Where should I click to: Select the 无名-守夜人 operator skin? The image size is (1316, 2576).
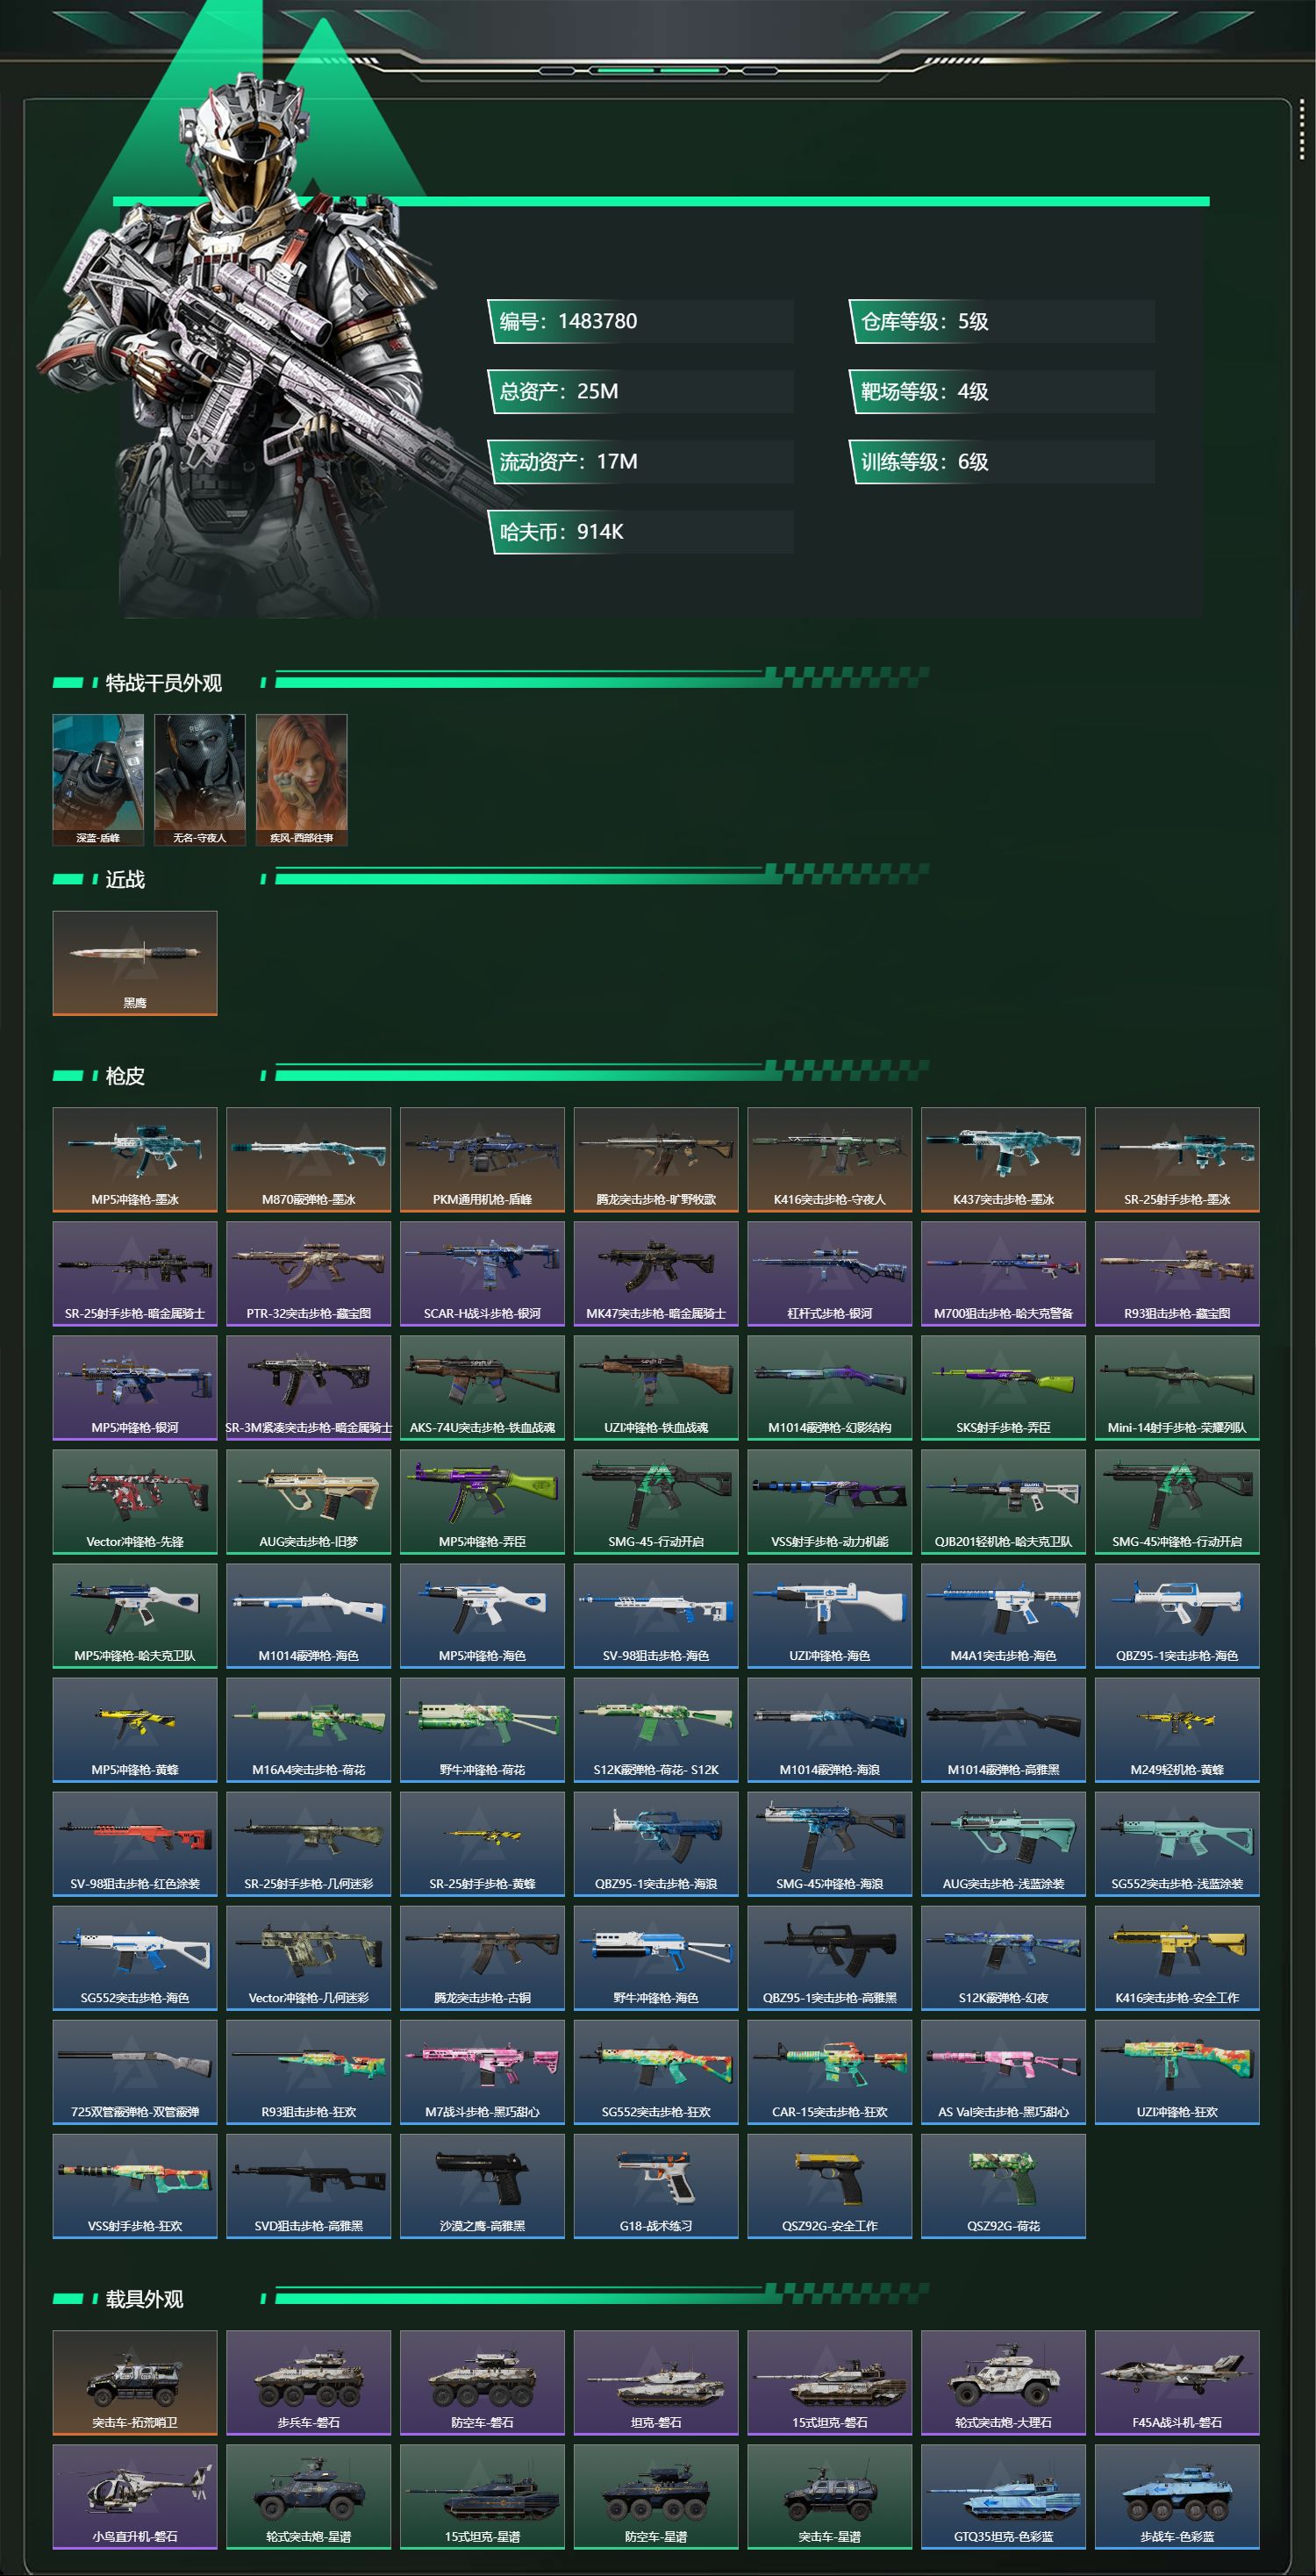pos(200,780)
